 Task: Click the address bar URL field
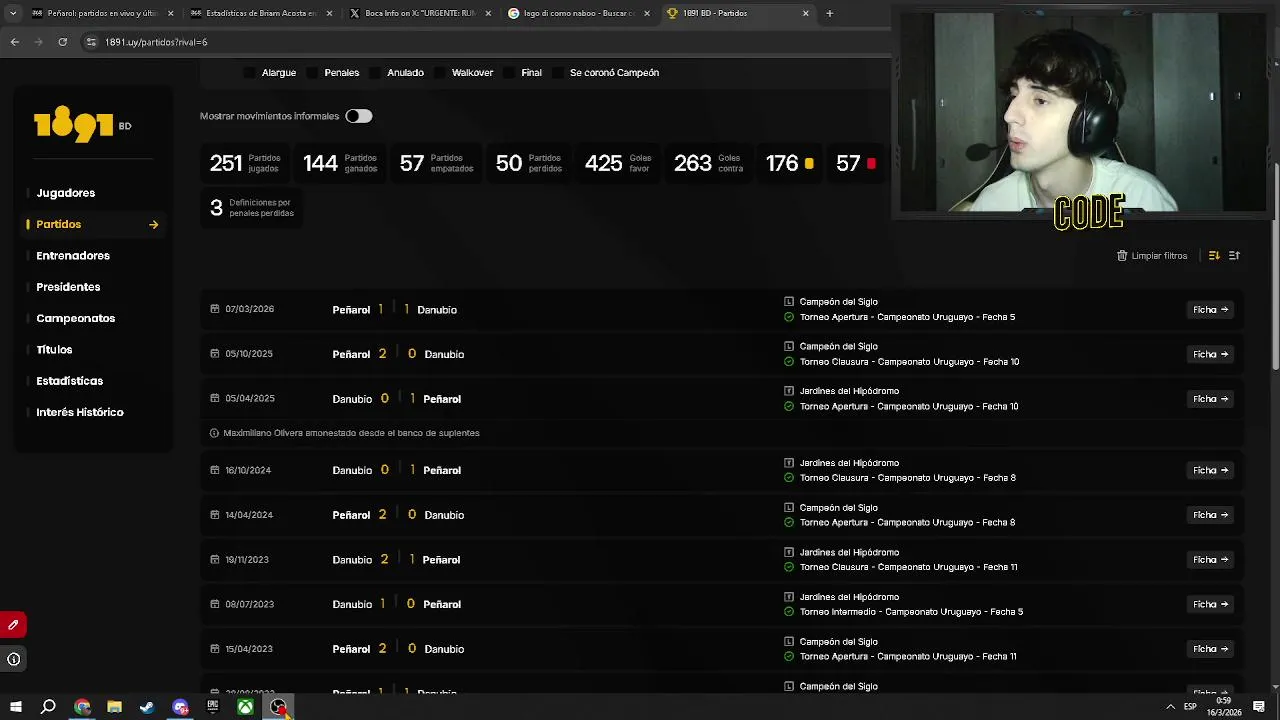point(480,42)
